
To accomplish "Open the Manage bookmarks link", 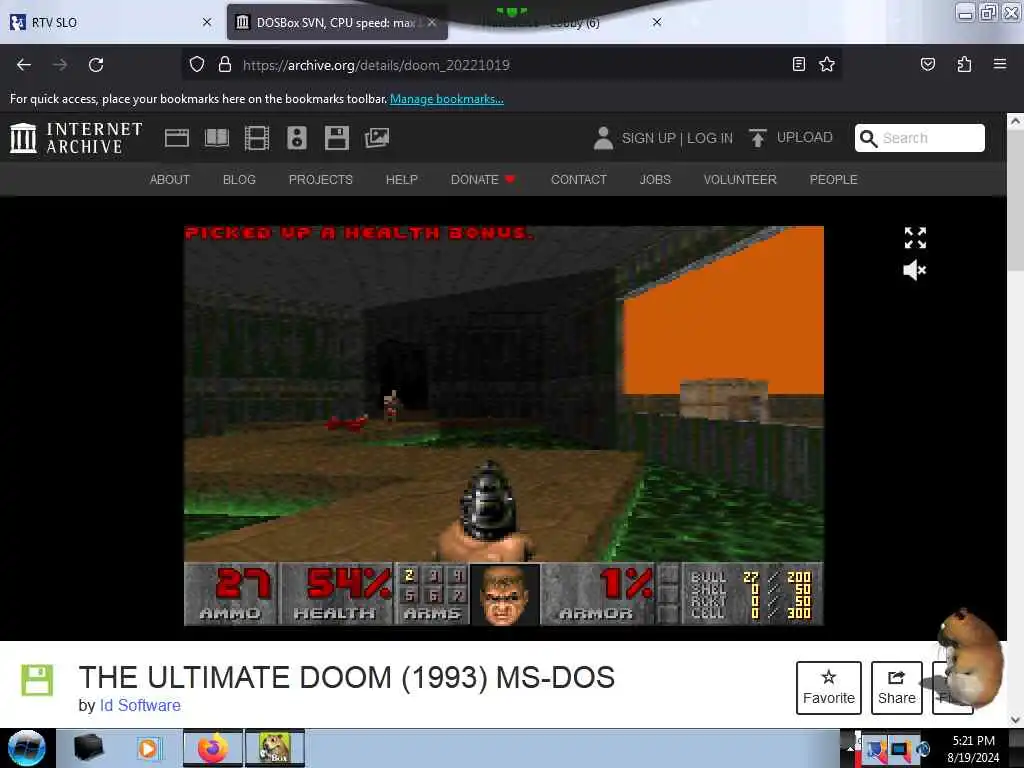I will pyautogui.click(x=447, y=99).
